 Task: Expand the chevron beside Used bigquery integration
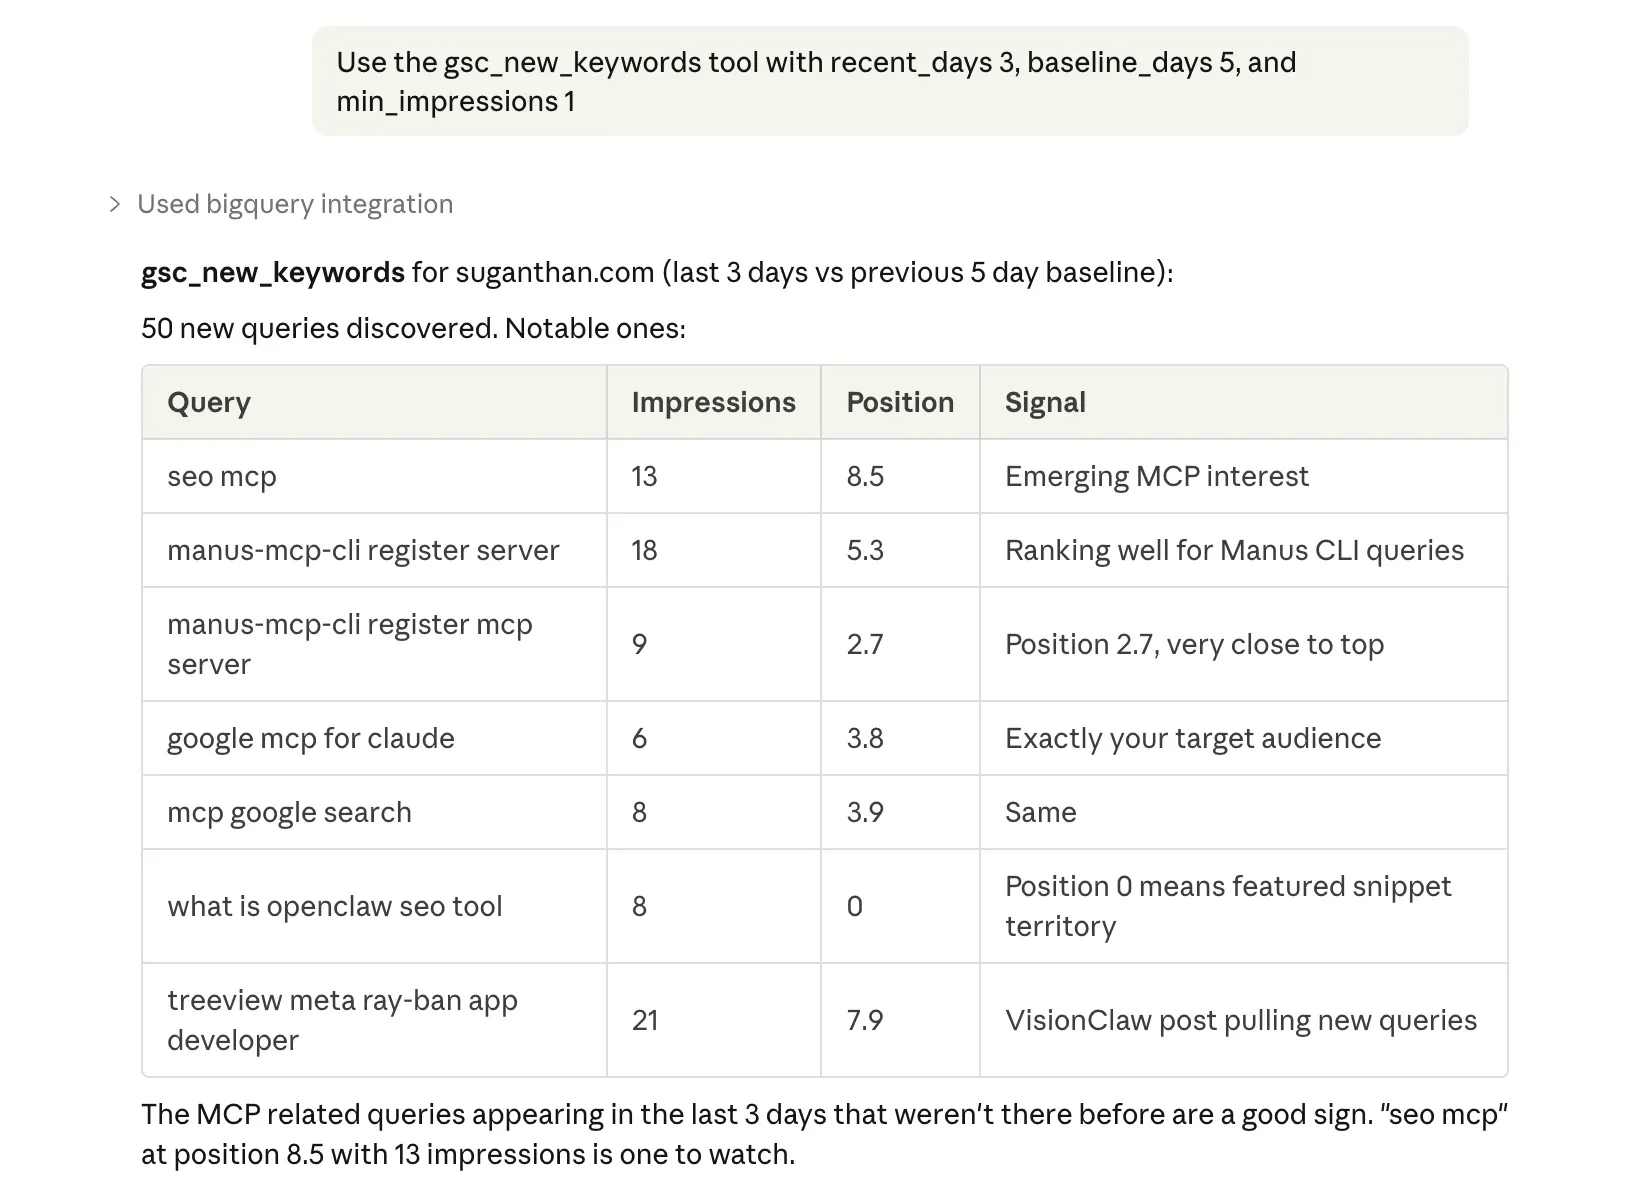(x=115, y=205)
